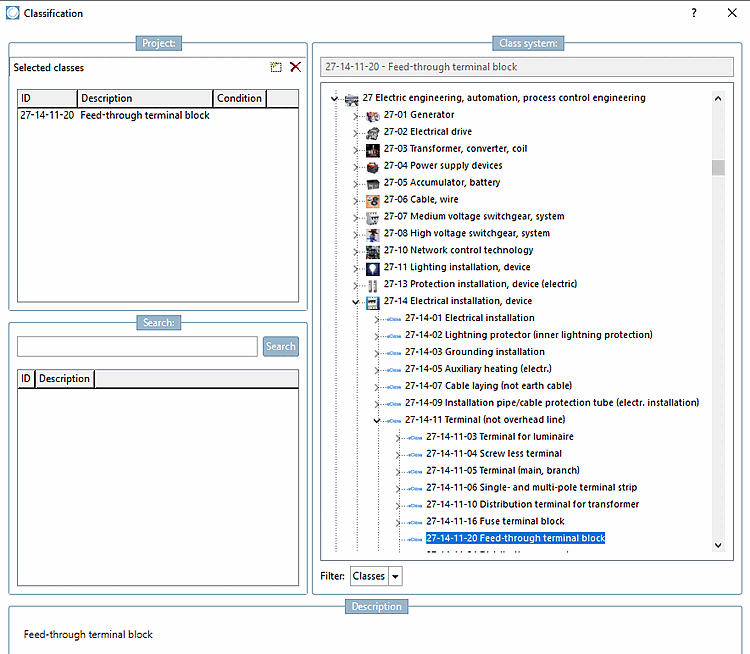Expand 27-14-11-16 Fuse terminal block
The image size is (750, 654).
(397, 522)
